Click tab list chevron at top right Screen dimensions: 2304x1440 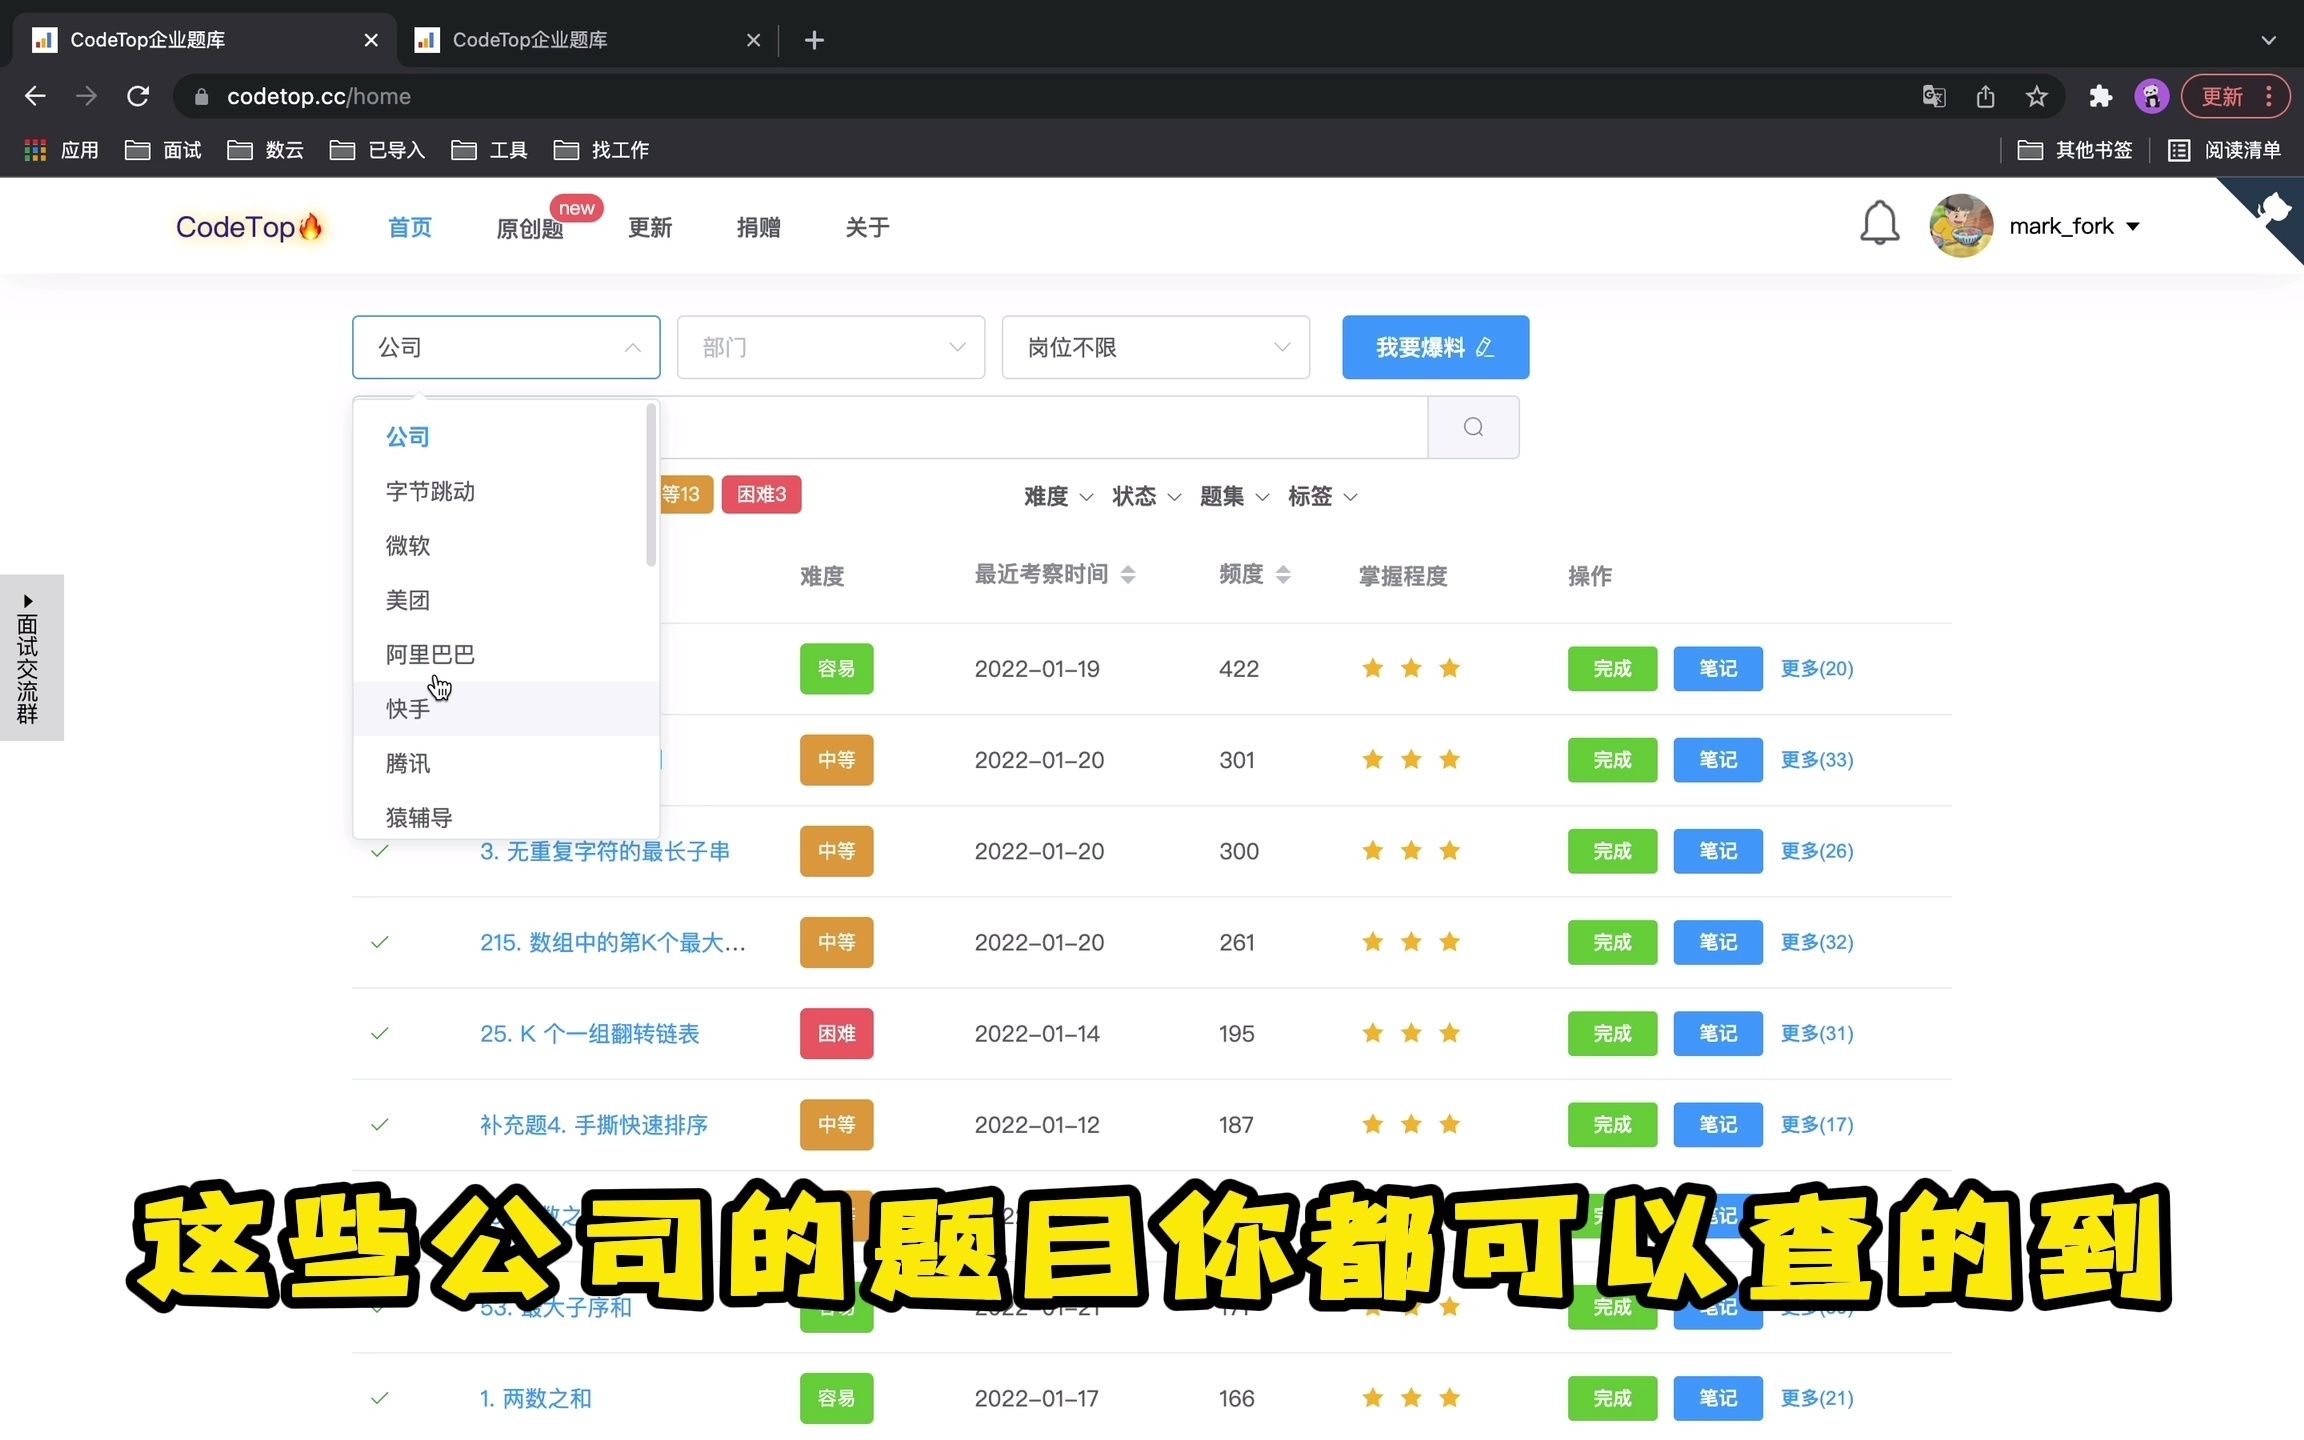(2268, 40)
